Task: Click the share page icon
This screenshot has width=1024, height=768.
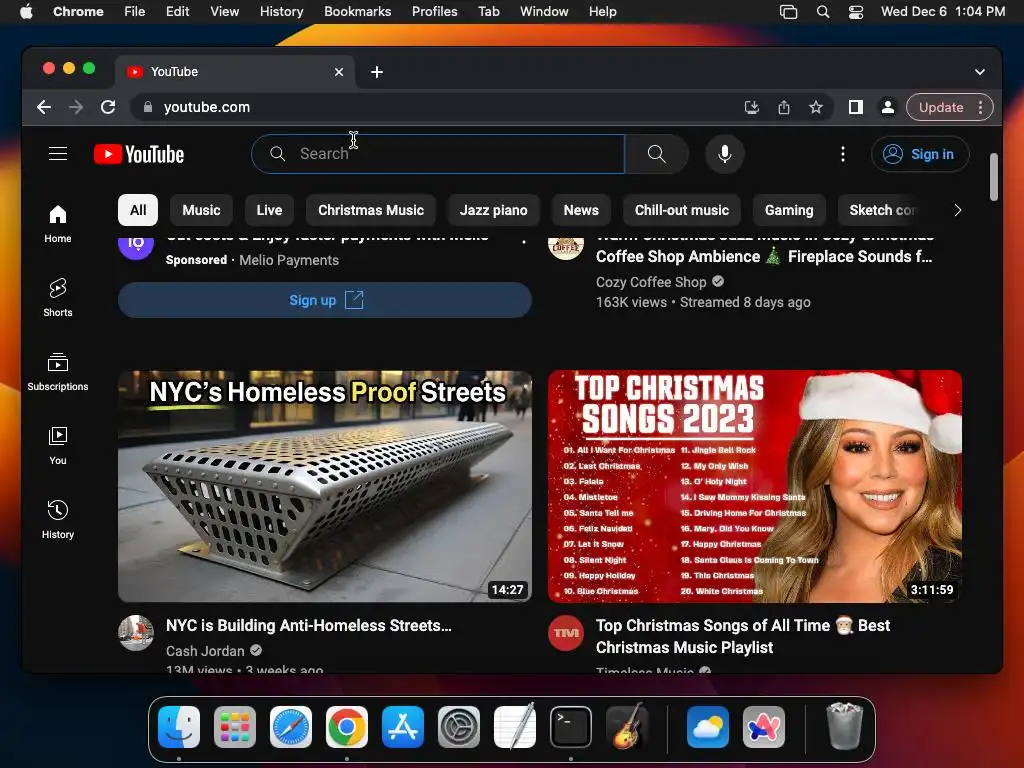Action: tap(784, 107)
